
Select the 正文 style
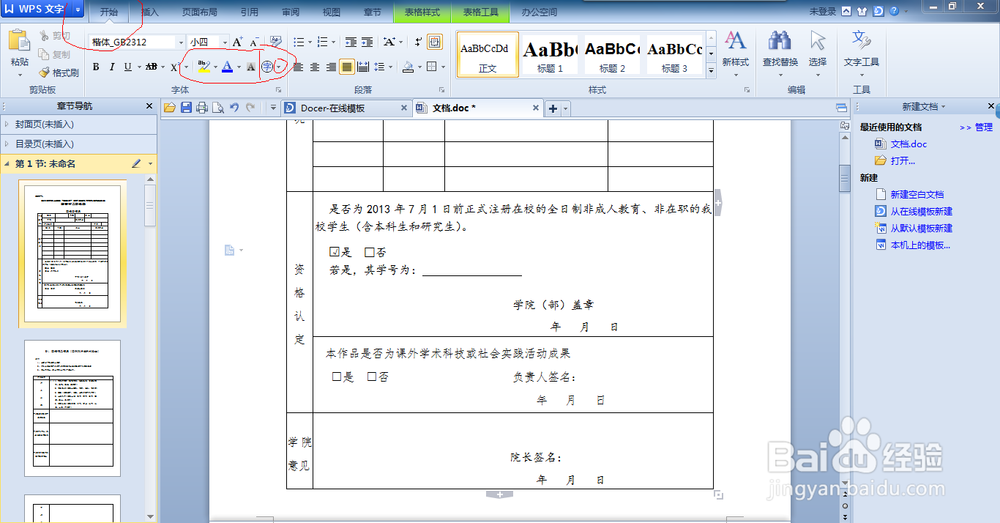point(488,55)
